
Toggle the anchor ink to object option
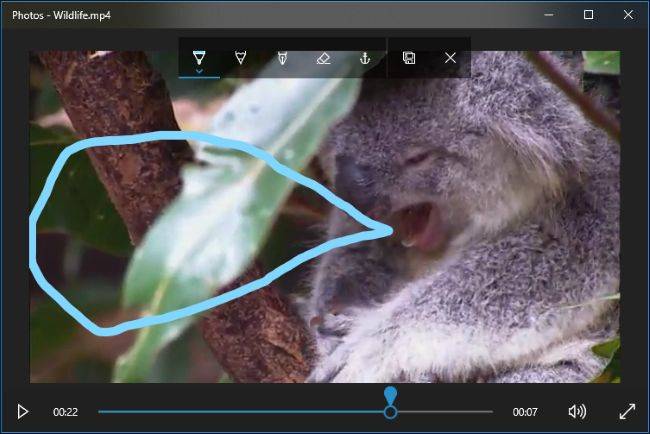365,58
